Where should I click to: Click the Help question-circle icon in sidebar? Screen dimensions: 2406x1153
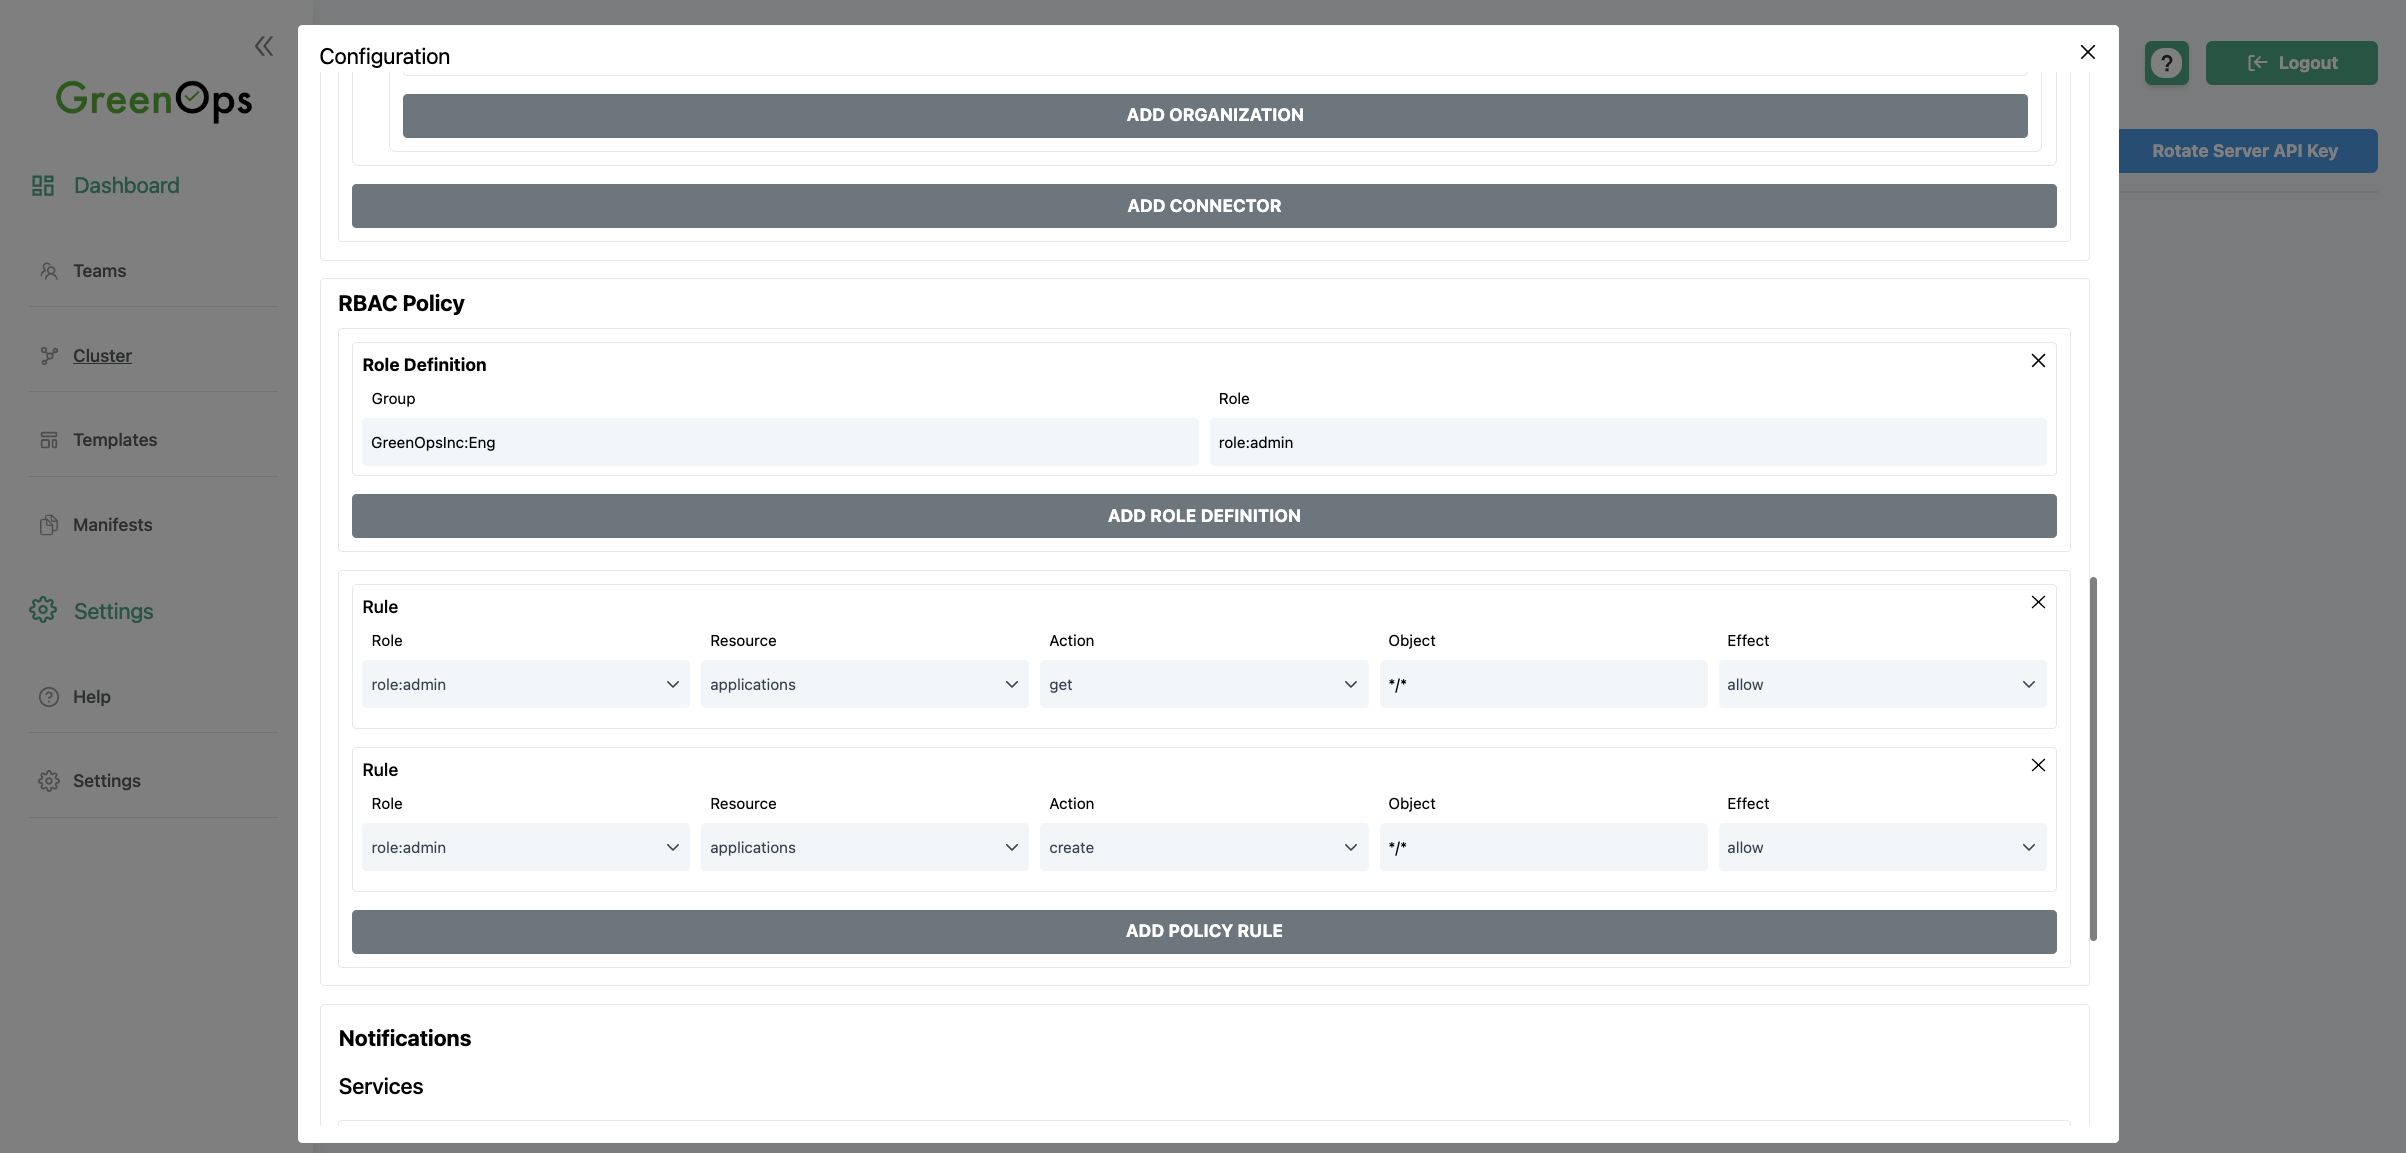(x=49, y=697)
